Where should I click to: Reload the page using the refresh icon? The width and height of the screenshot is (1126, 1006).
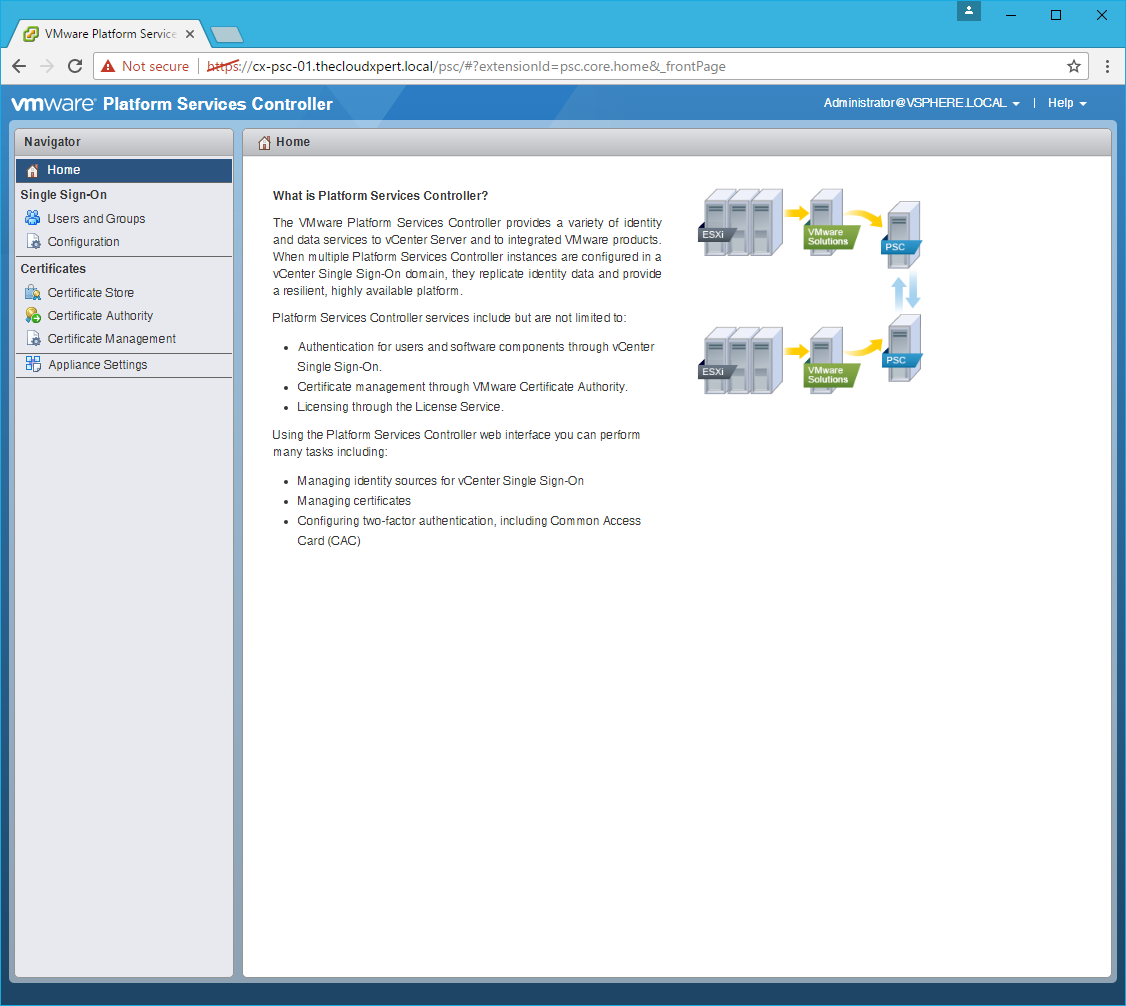75,67
